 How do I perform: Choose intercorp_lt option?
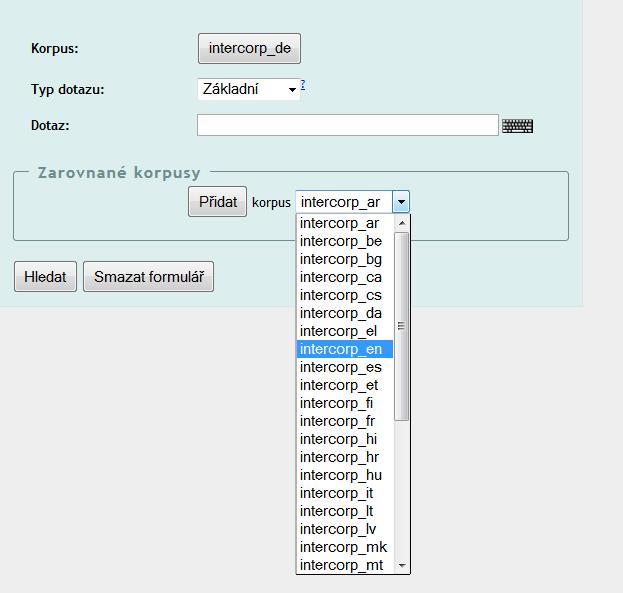[x=345, y=511]
